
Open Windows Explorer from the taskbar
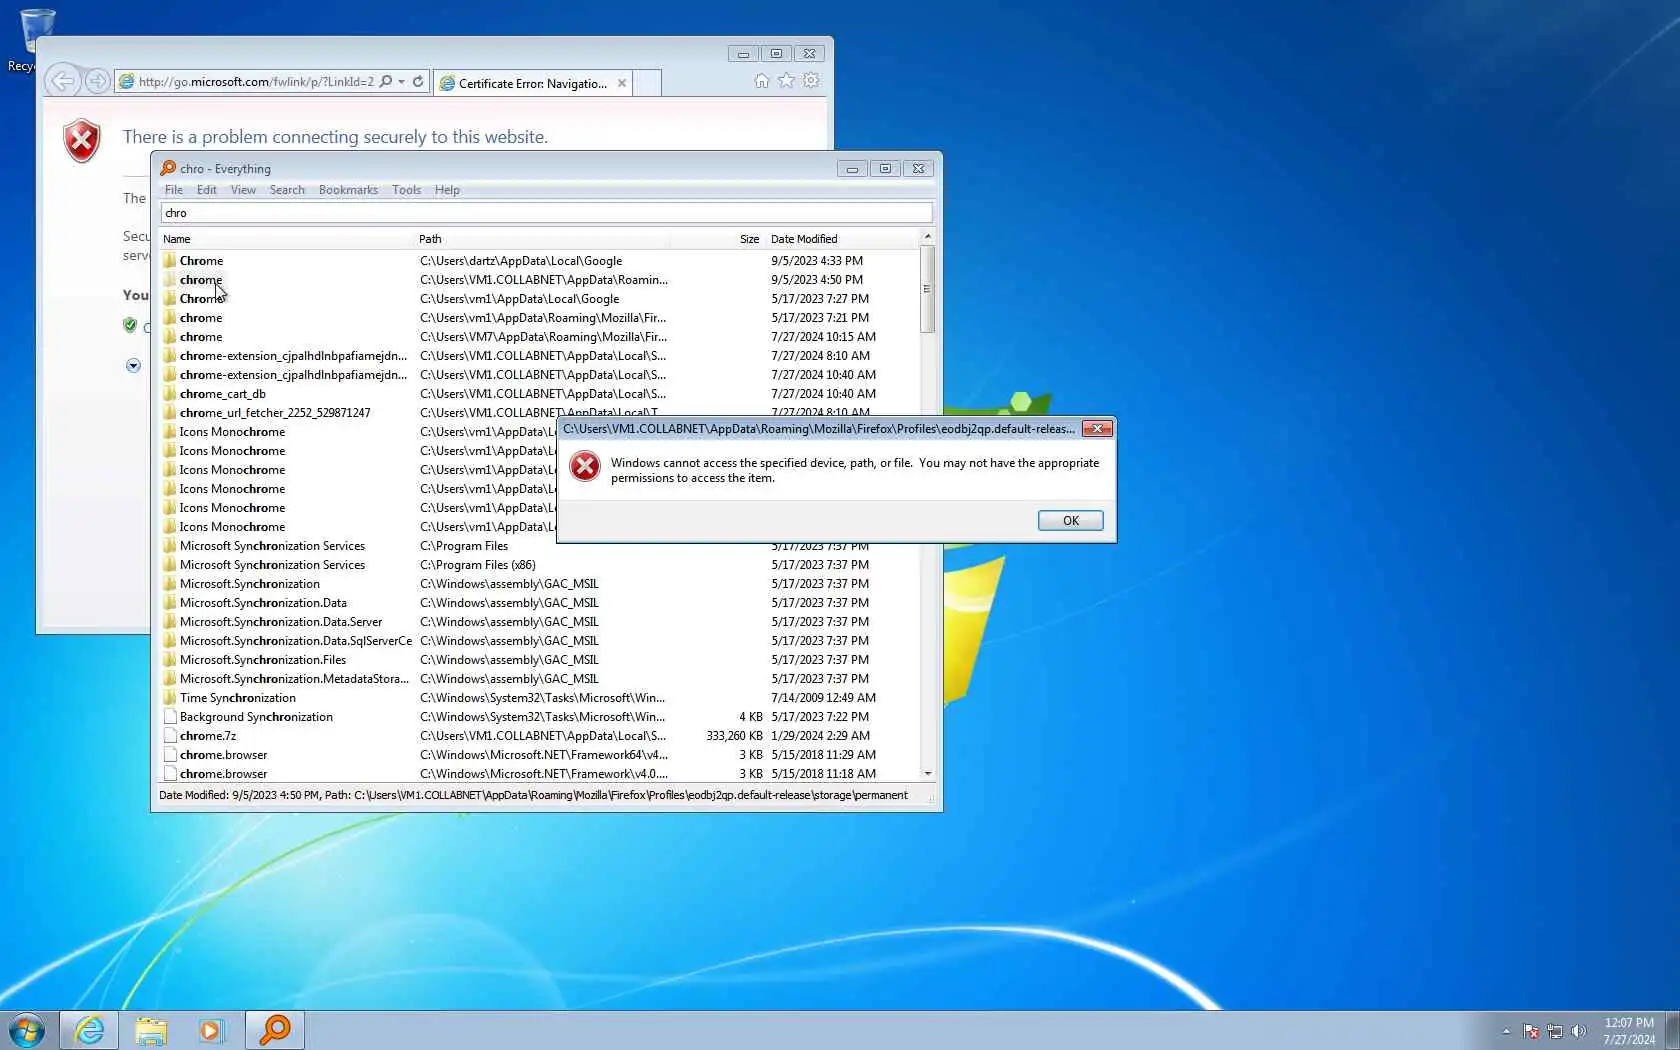(151, 1030)
